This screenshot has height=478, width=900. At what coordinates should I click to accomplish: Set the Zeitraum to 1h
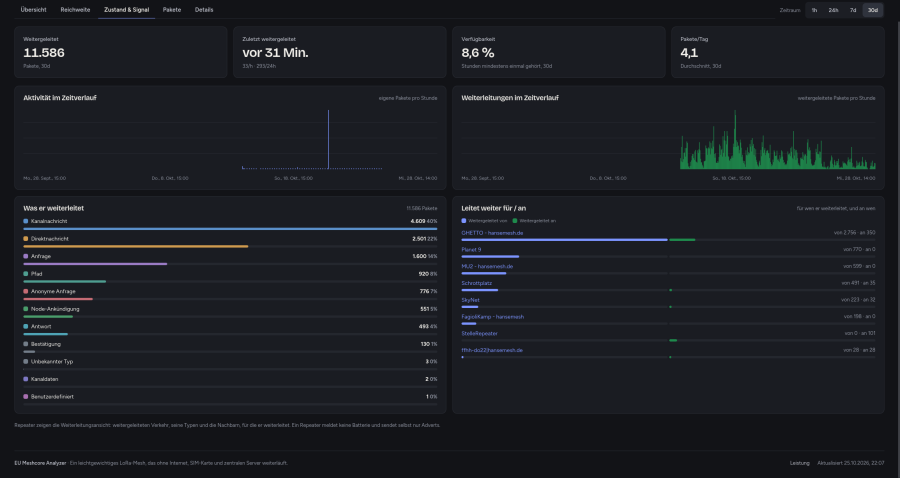814,10
